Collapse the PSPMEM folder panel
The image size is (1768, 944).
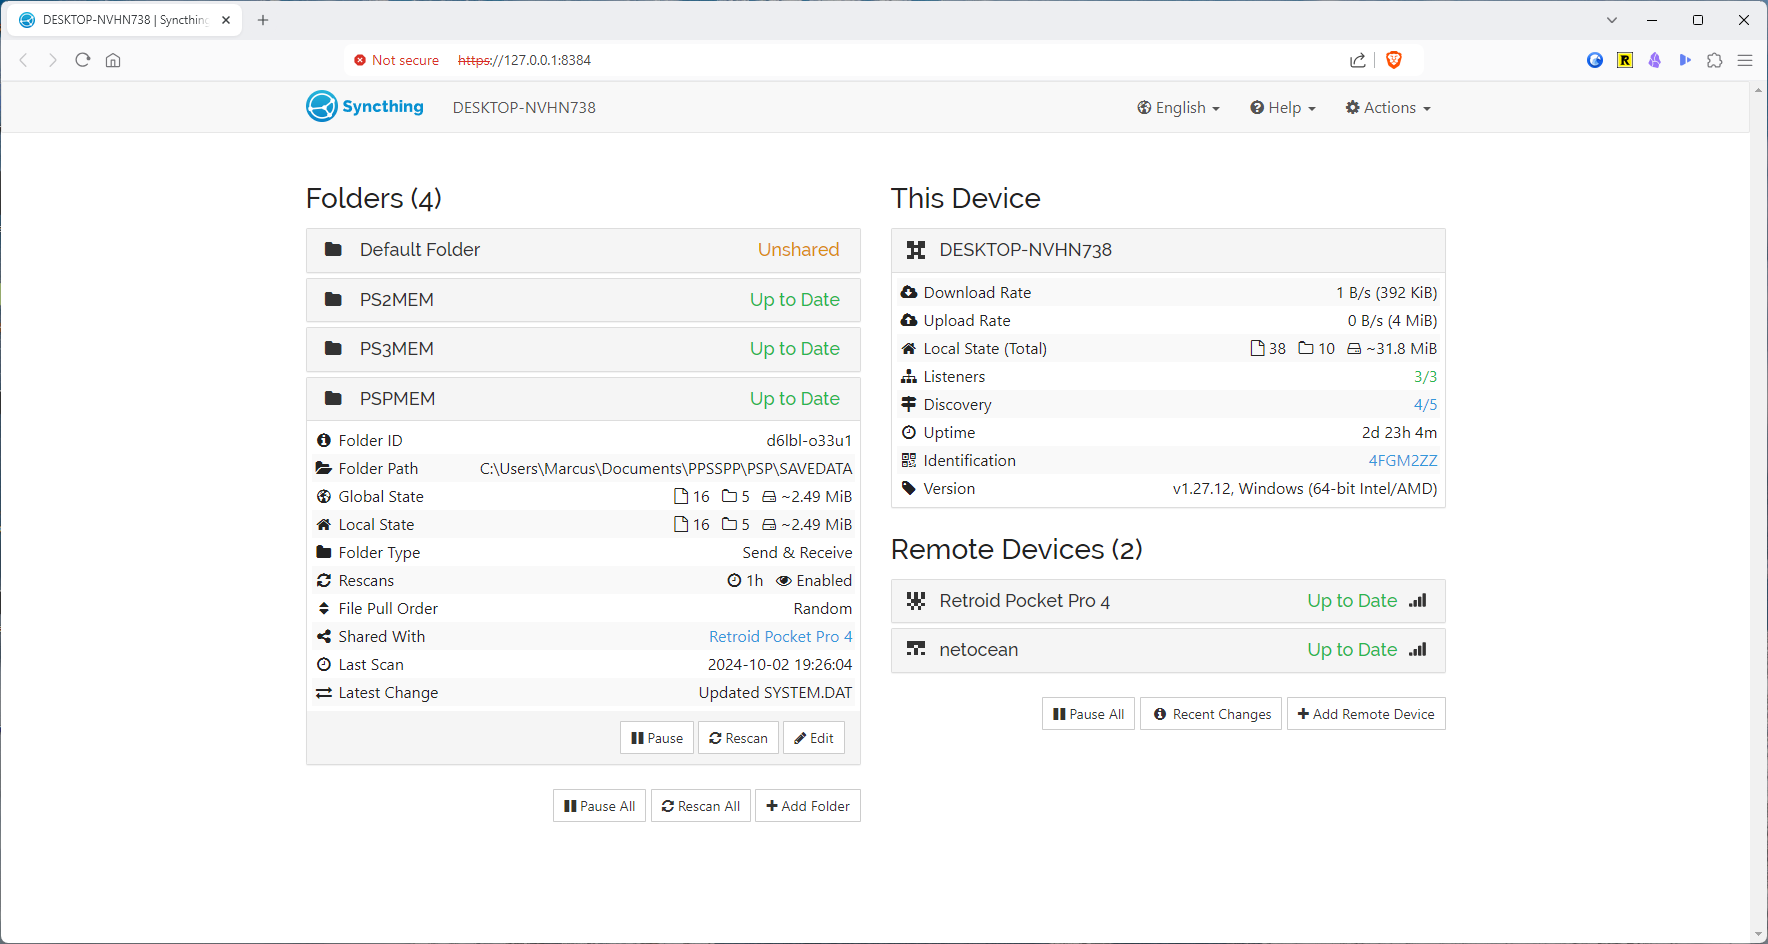[583, 398]
